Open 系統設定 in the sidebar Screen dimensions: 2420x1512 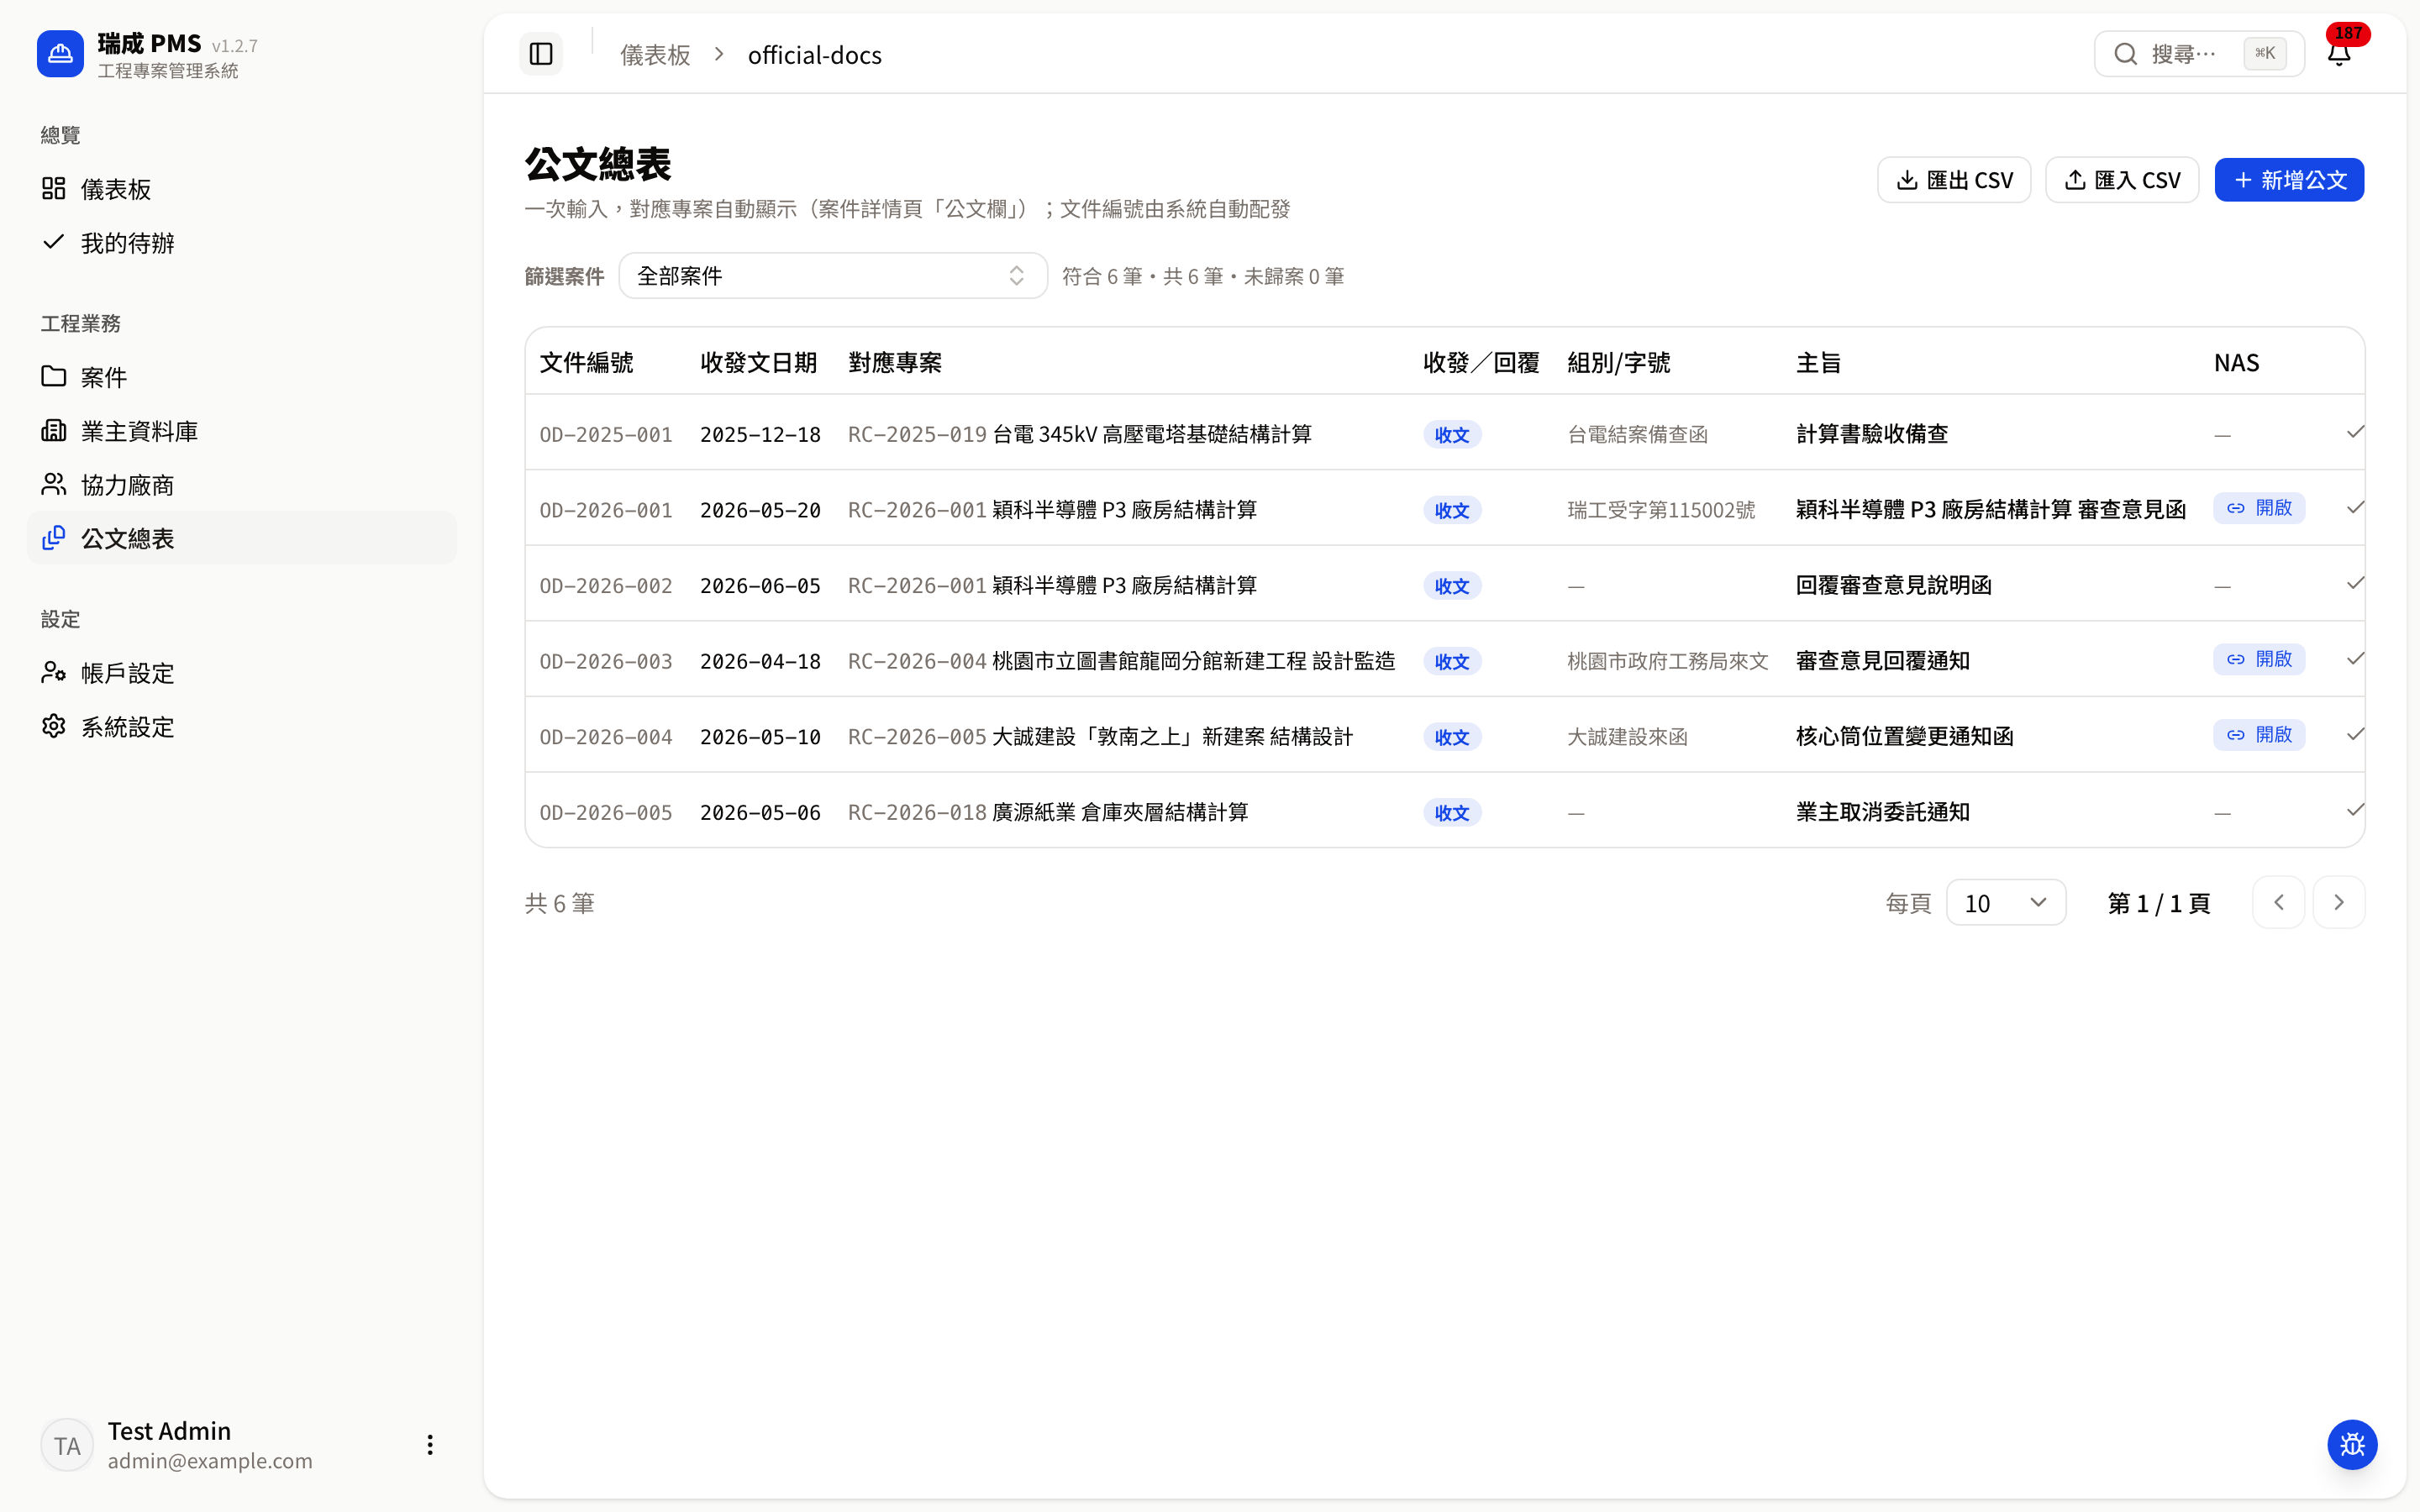tap(242, 727)
